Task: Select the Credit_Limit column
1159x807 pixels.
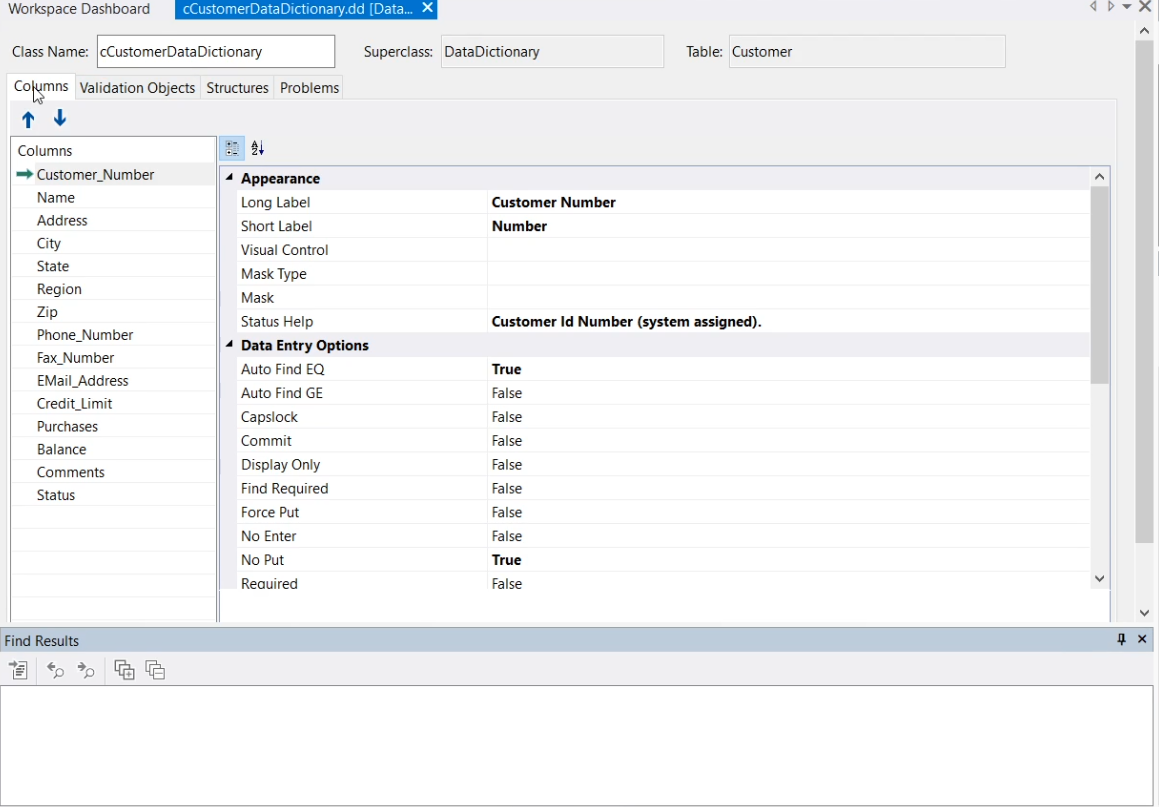Action: tap(74, 404)
